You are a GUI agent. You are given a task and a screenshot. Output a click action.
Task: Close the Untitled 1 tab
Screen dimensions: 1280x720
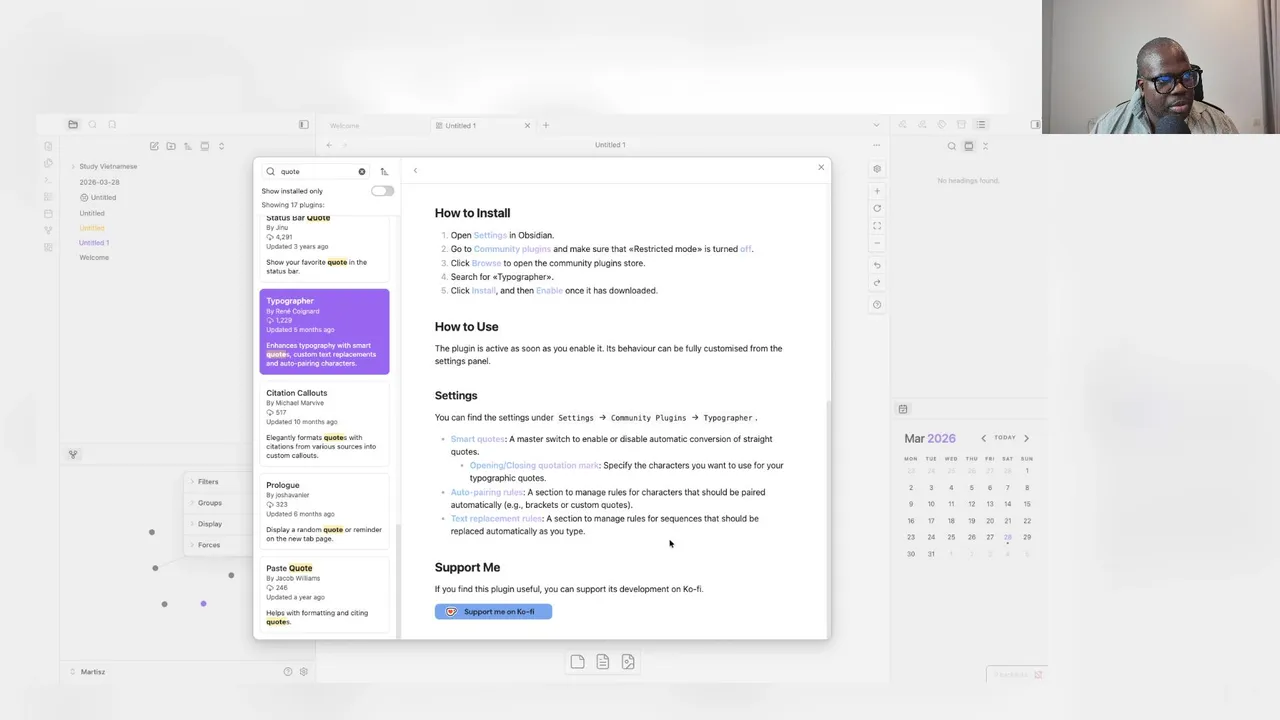[528, 125]
